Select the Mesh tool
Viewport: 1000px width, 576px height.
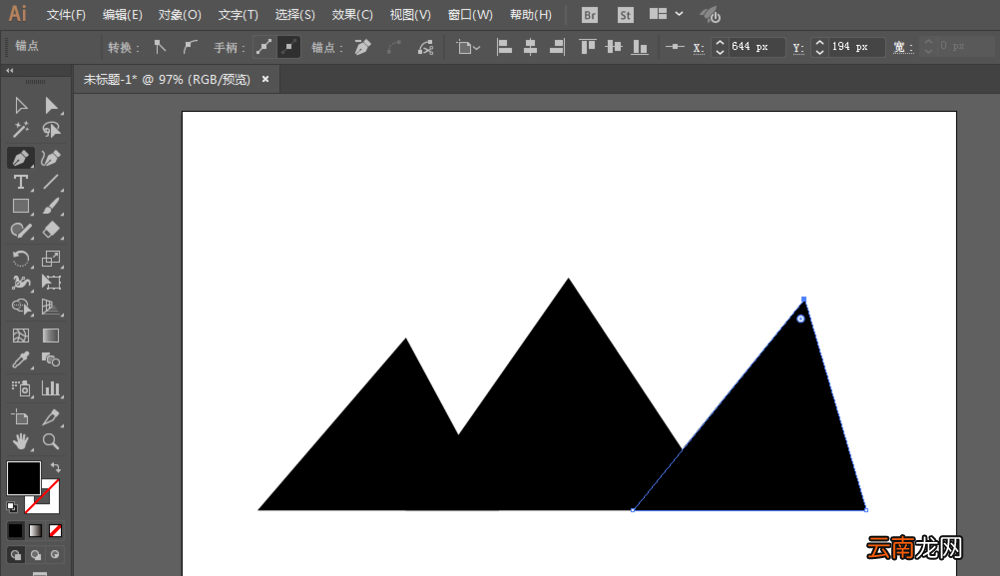click(x=20, y=336)
